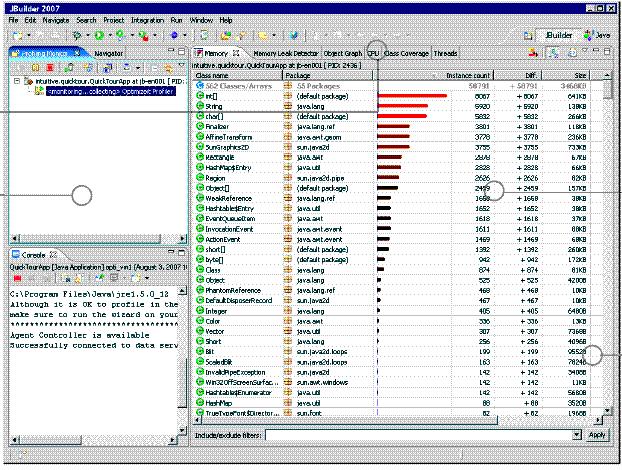
Task: Open the Profile launch dropdown arrow
Action: pyautogui.click(x=132, y=36)
